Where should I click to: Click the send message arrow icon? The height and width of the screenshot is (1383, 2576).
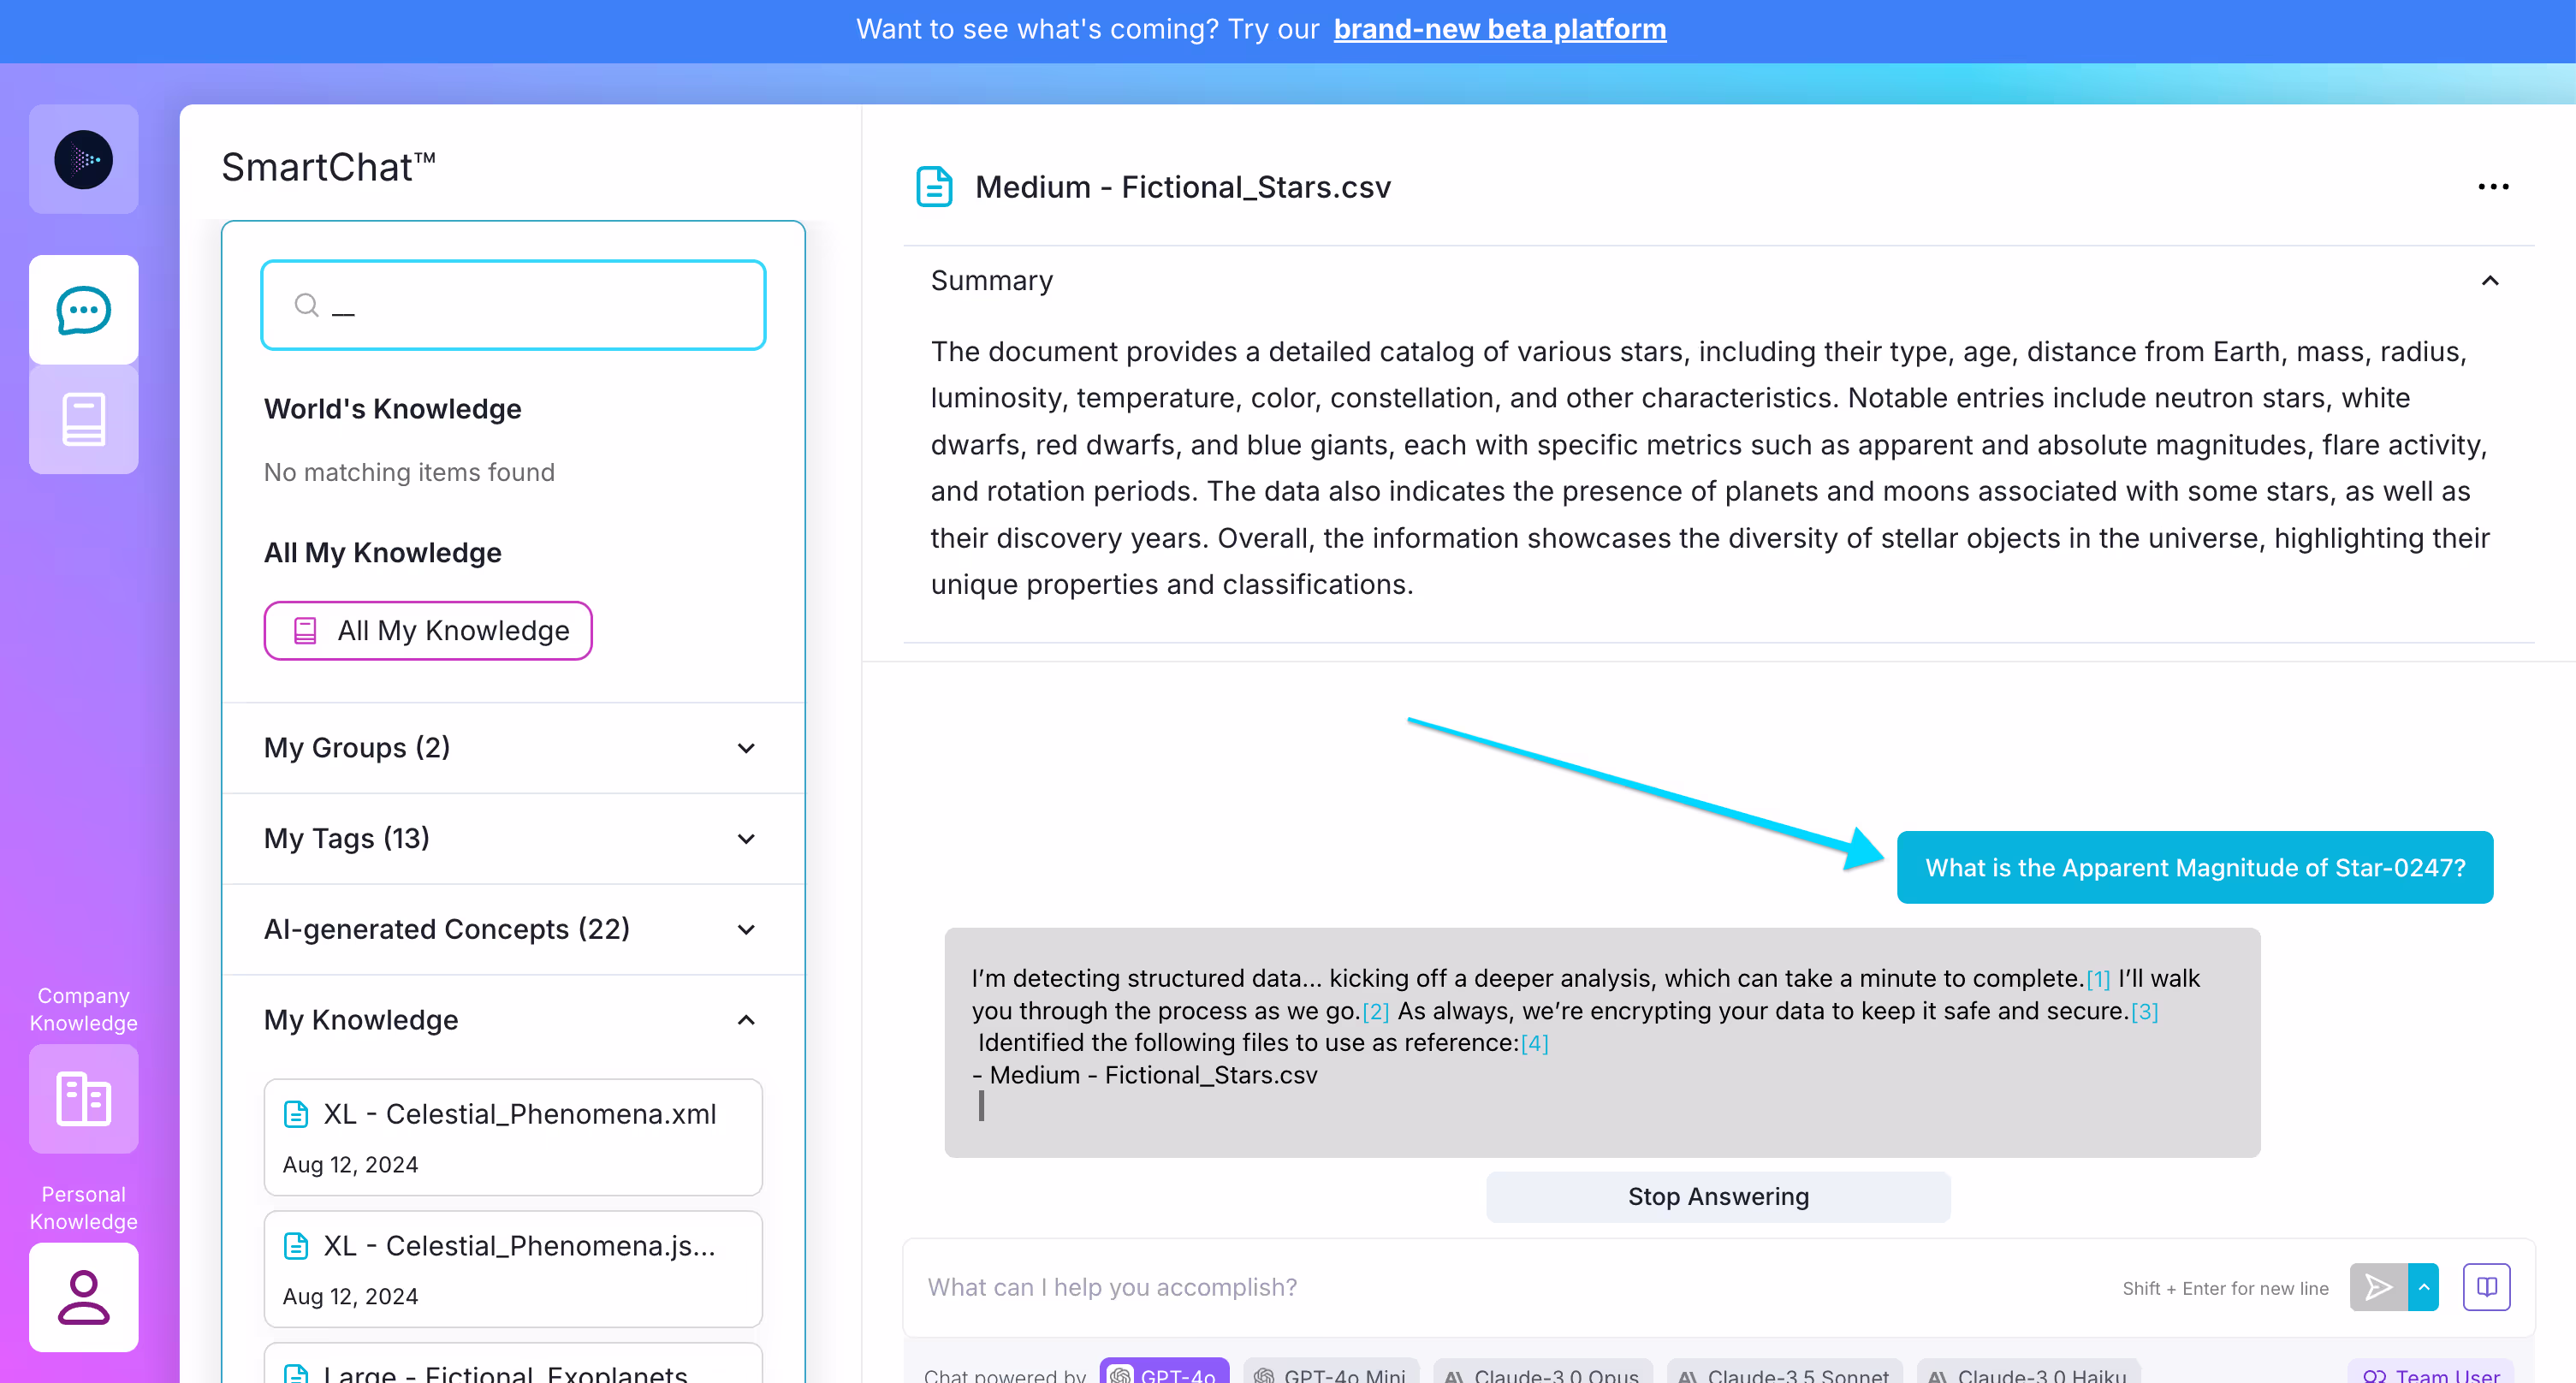click(x=2378, y=1287)
